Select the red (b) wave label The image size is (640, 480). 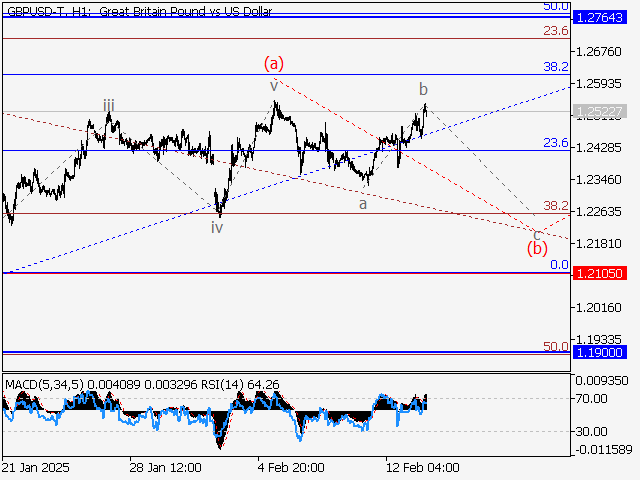(537, 247)
